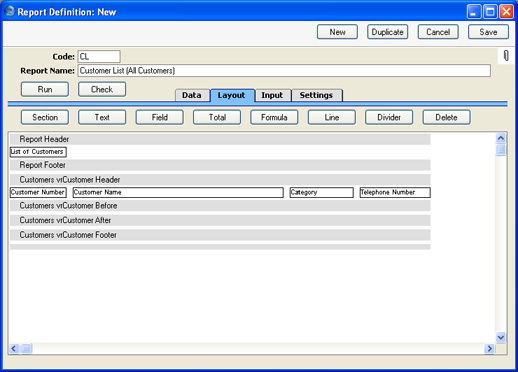Insert a Line element
Screen dimensions: 518x372
click(332, 117)
